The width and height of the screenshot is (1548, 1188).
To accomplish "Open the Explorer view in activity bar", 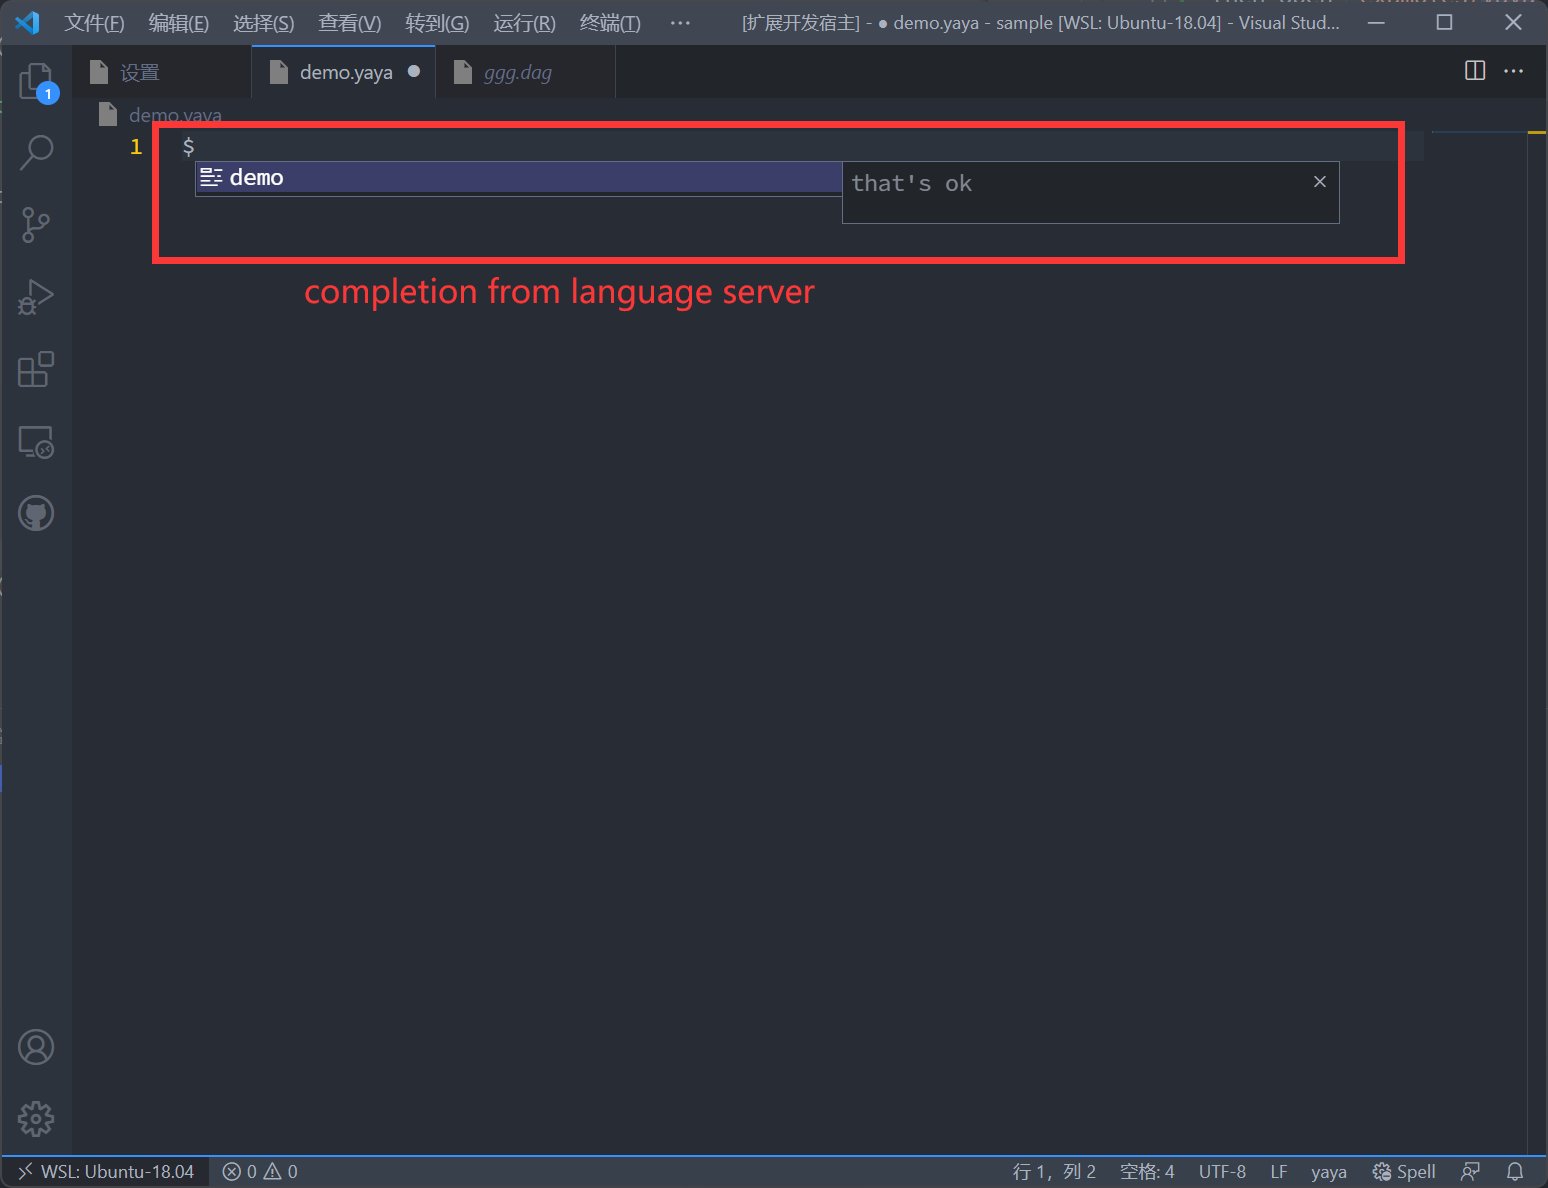I will click(37, 81).
